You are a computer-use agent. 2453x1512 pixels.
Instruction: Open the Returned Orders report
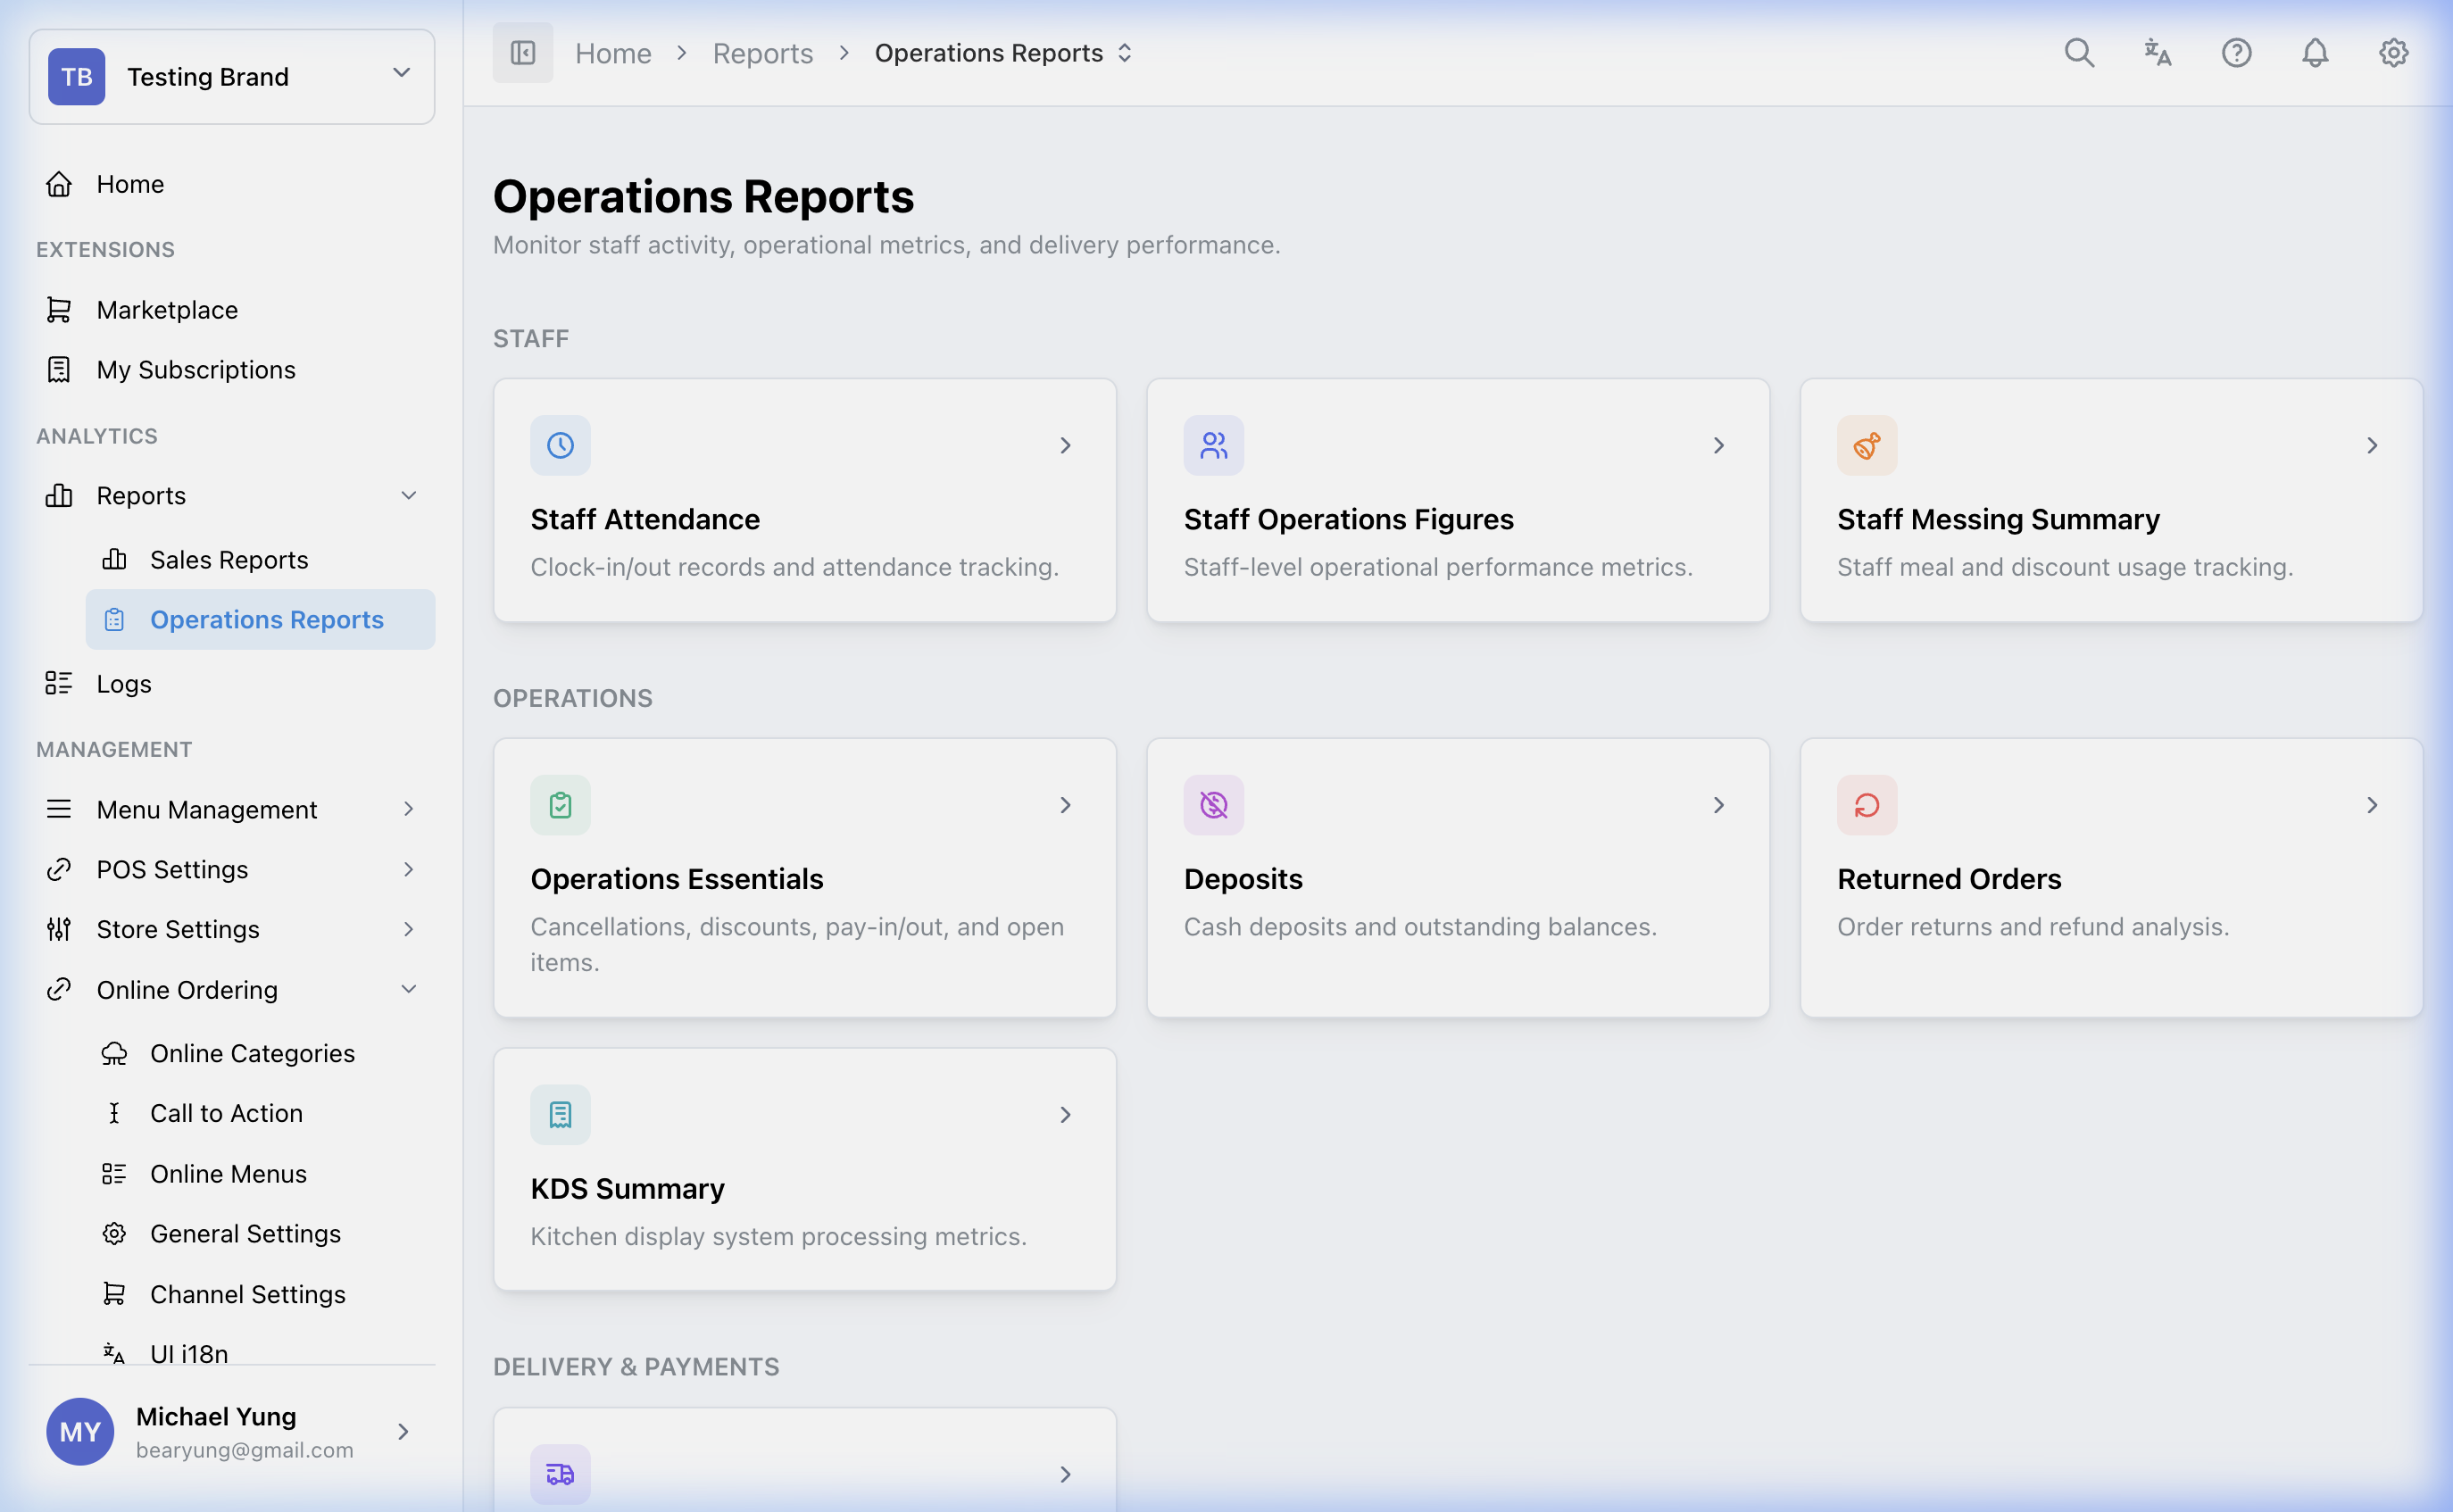[x=2110, y=878]
